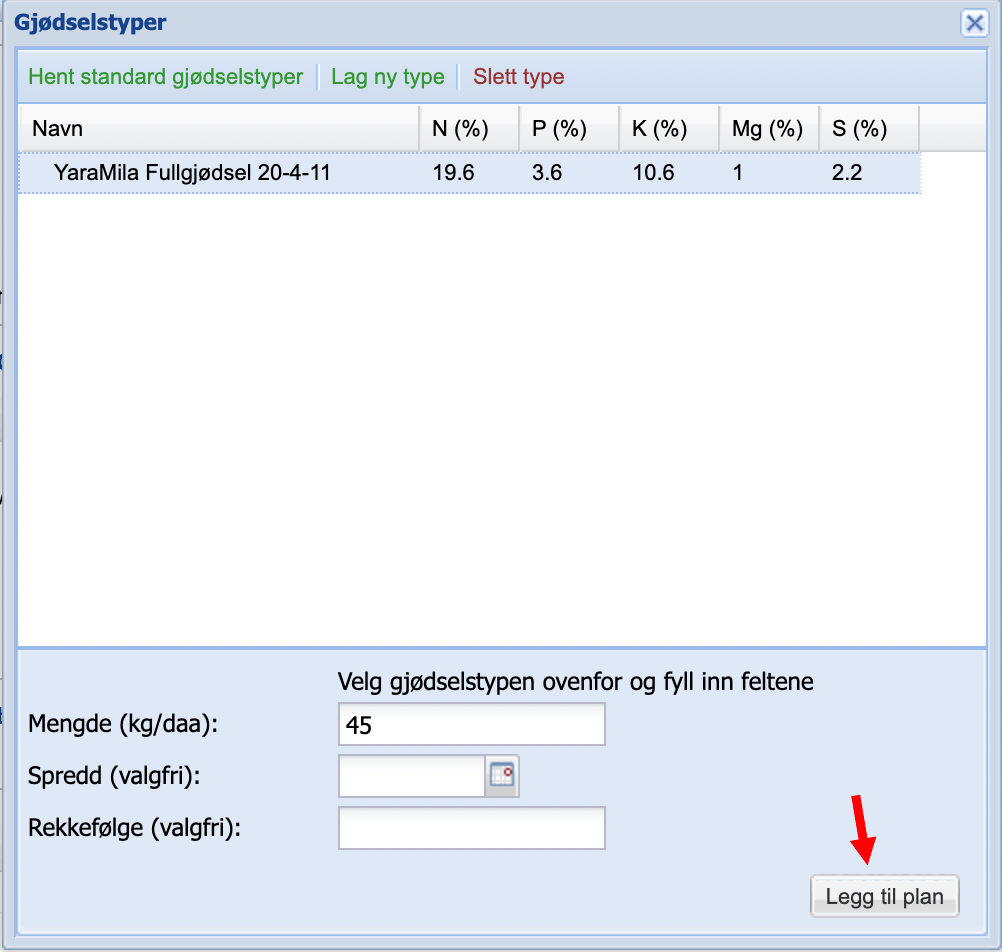Select the YaraMila Fullgjødsel 20-4-11 row
The image size is (1002, 952).
(x=470, y=173)
